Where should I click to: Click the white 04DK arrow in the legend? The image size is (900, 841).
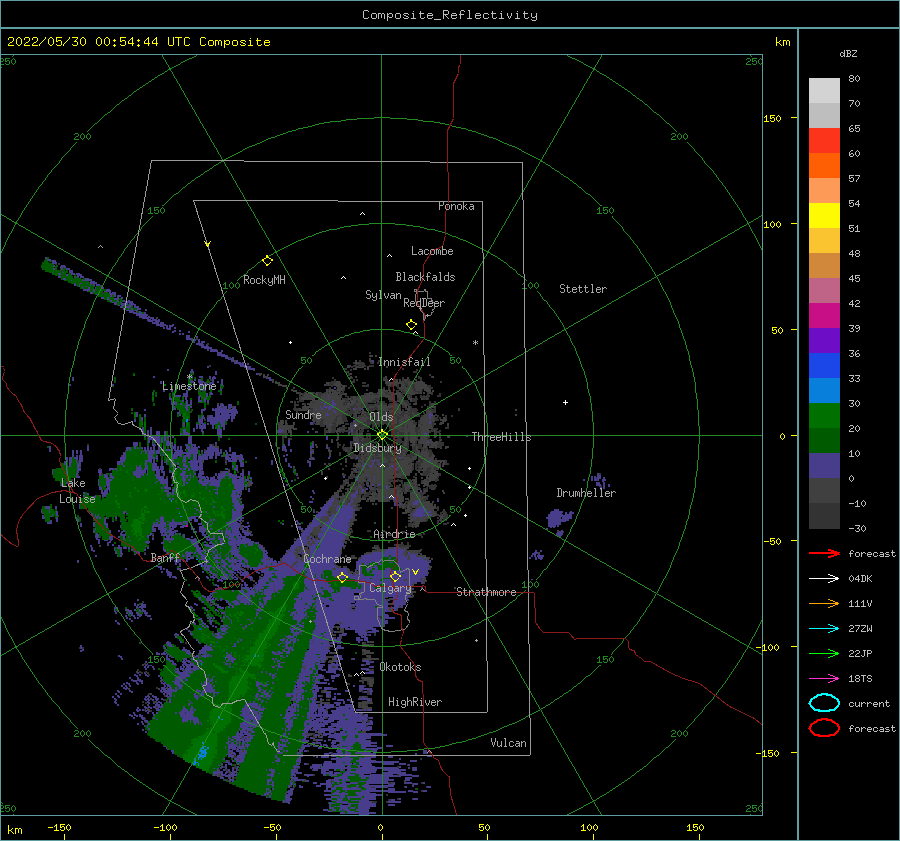[824, 579]
